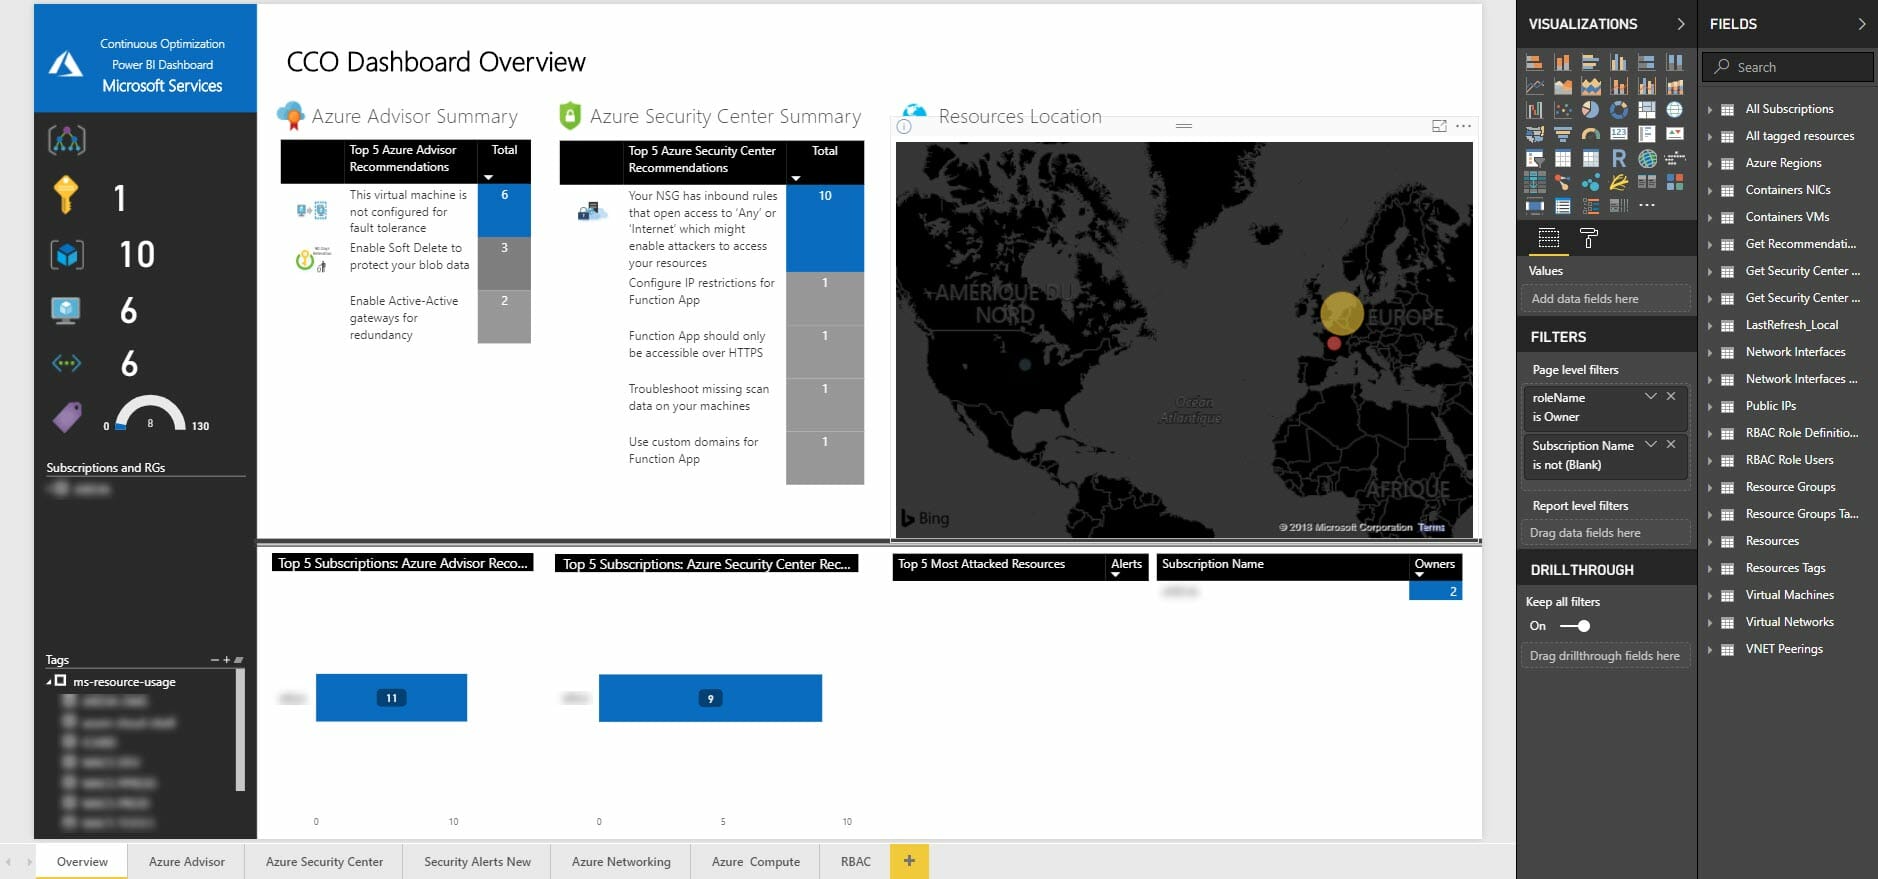This screenshot has width=1878, height=879.
Task: Check the ms-resource-usage checkbox
Action: 60,681
